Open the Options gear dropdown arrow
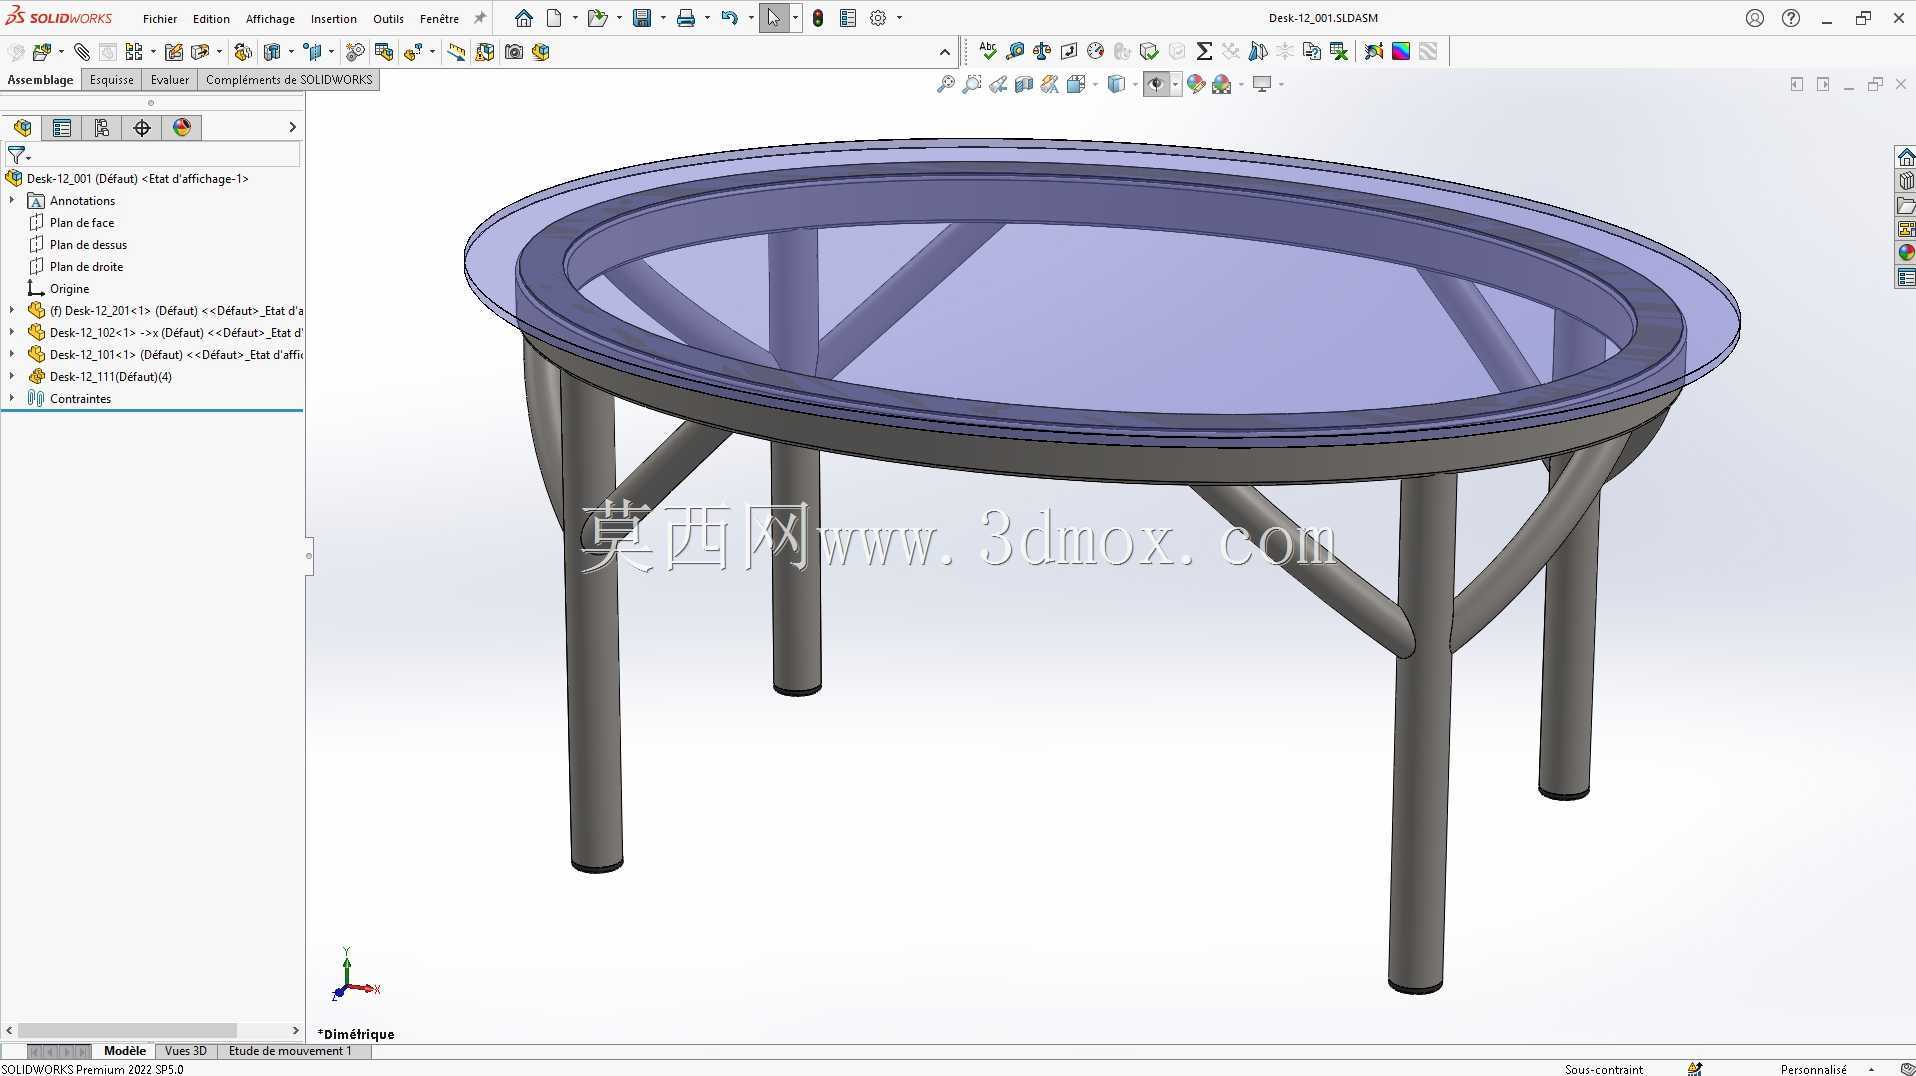This screenshot has width=1916, height=1076. pyautogui.click(x=899, y=18)
